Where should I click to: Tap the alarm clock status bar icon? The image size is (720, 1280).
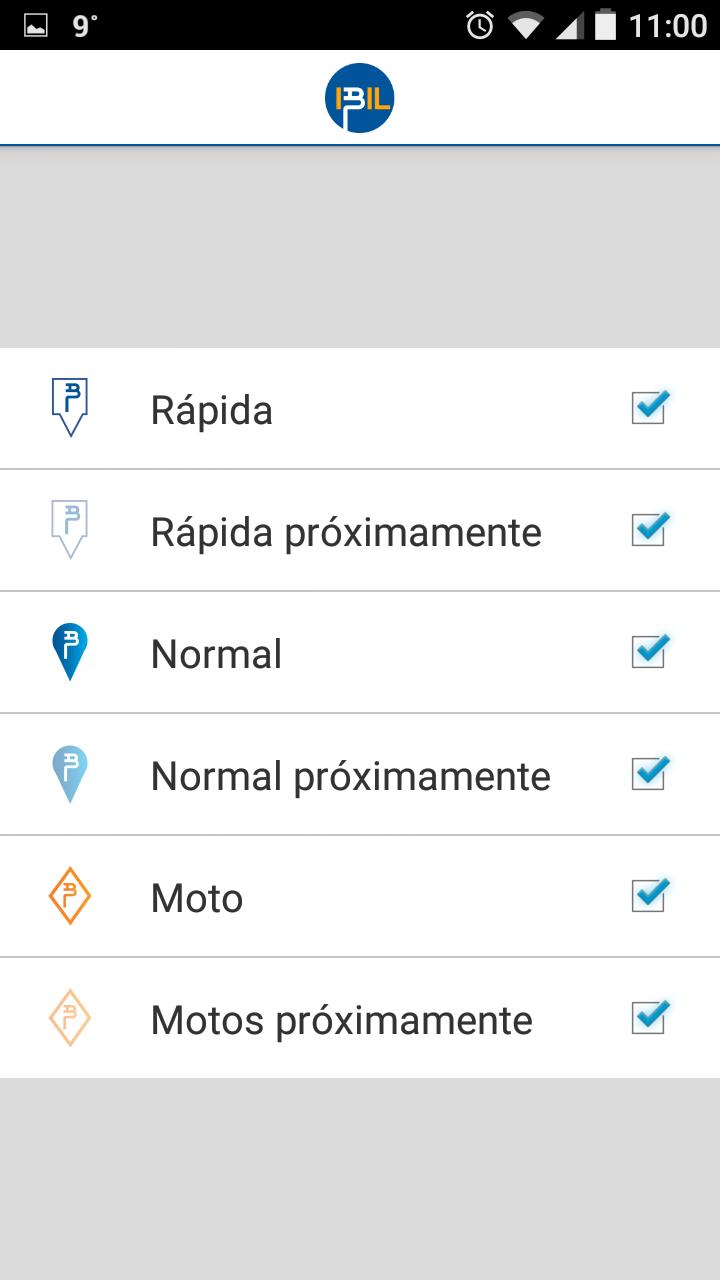(480, 25)
